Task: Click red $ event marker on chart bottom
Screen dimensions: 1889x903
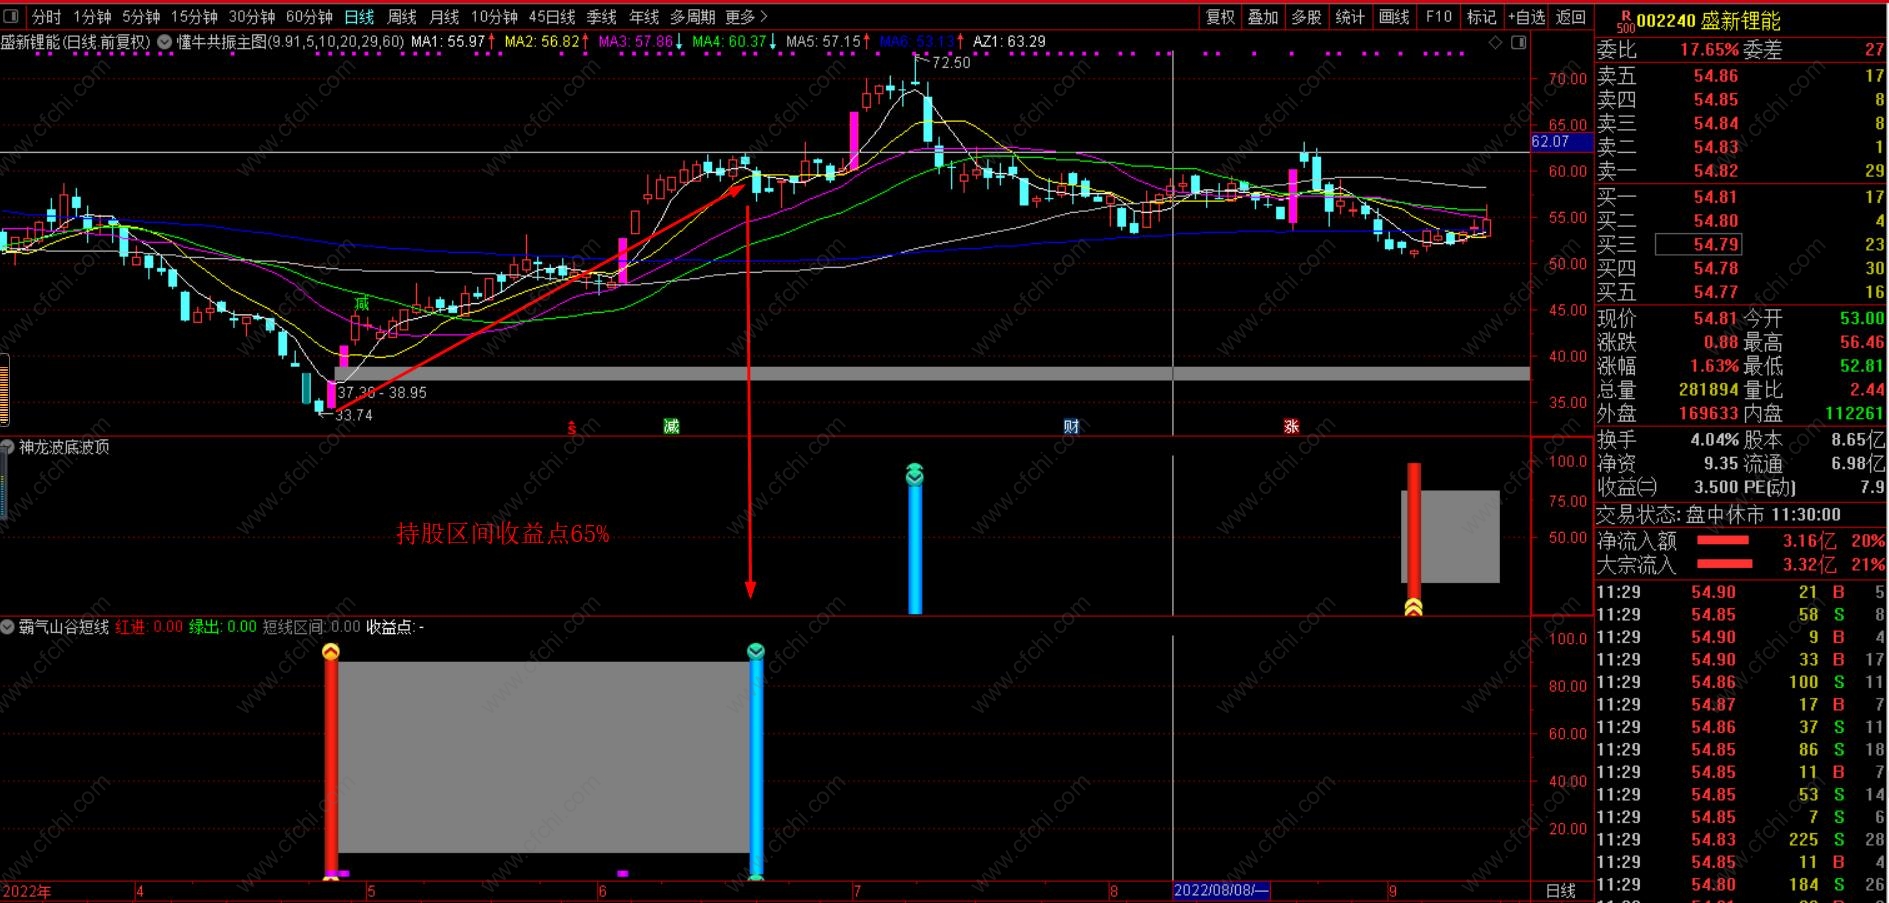Action: coord(572,427)
